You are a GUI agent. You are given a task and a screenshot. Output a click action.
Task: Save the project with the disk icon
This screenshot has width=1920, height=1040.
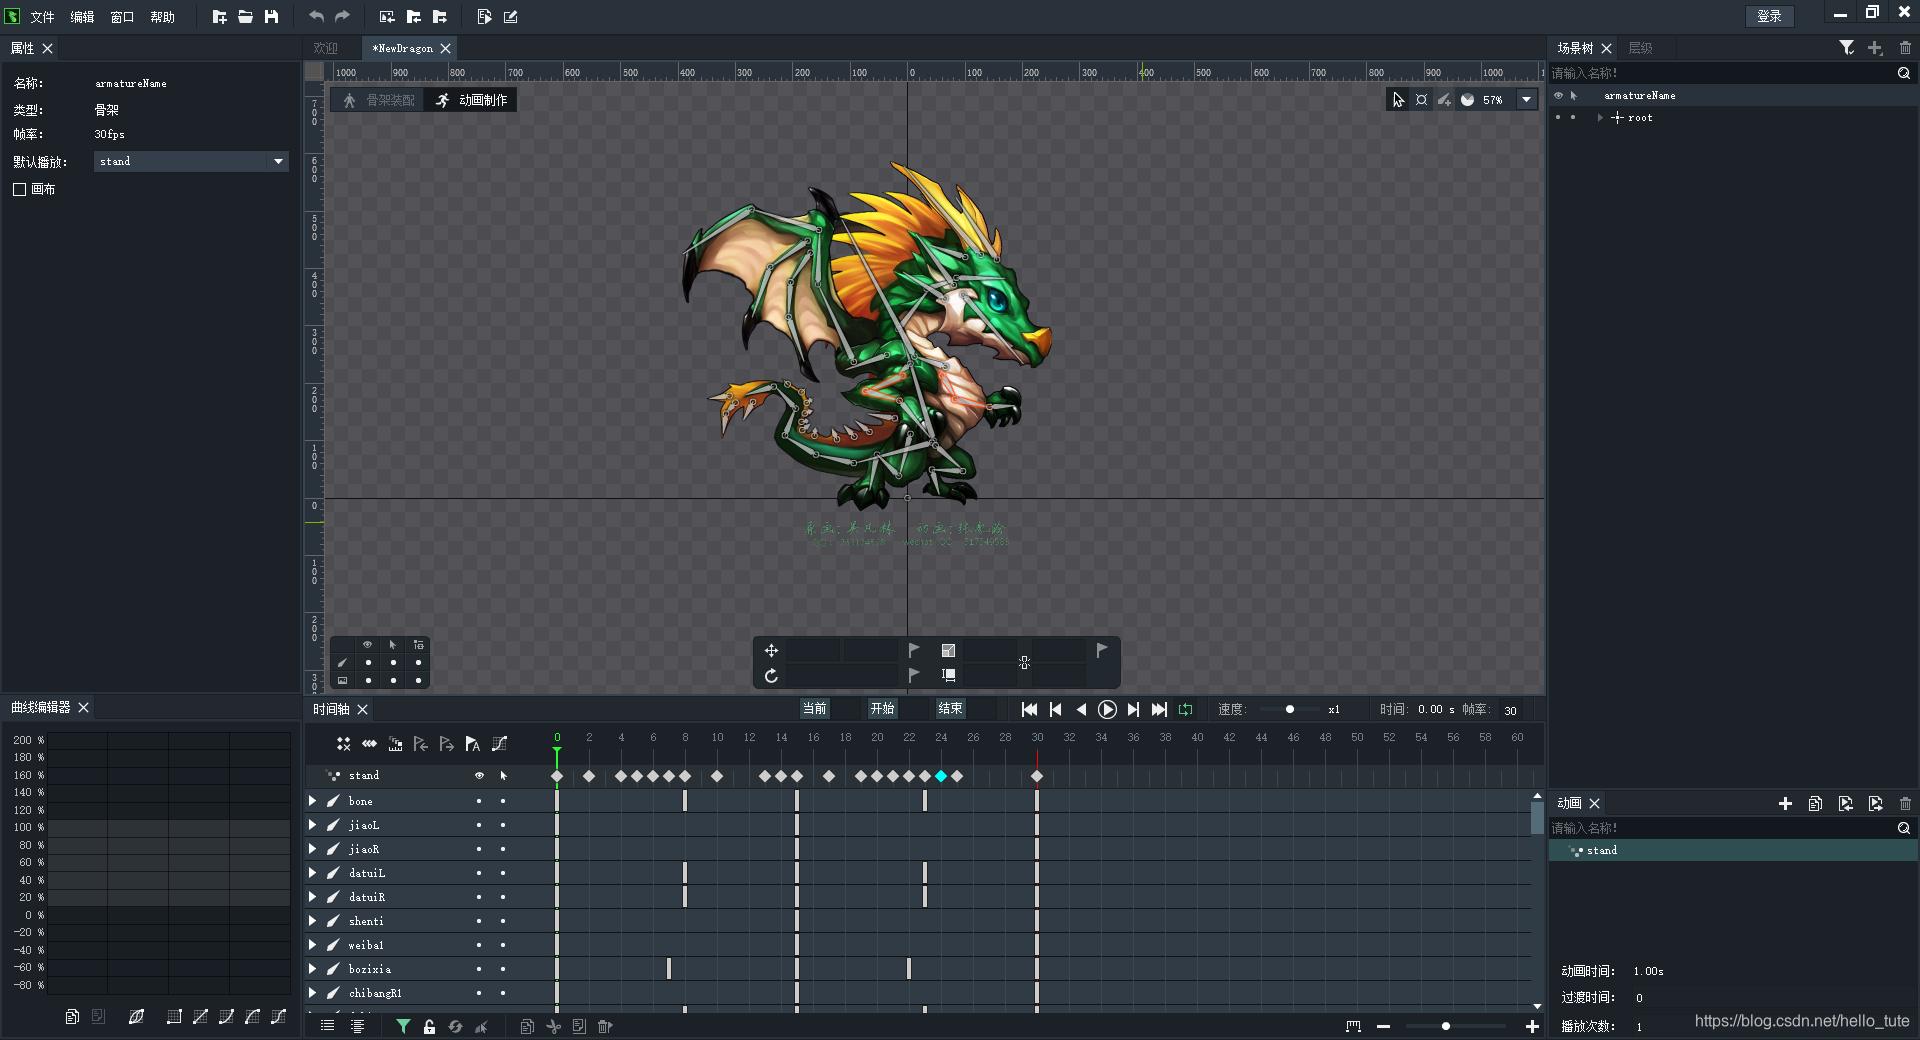coord(271,17)
